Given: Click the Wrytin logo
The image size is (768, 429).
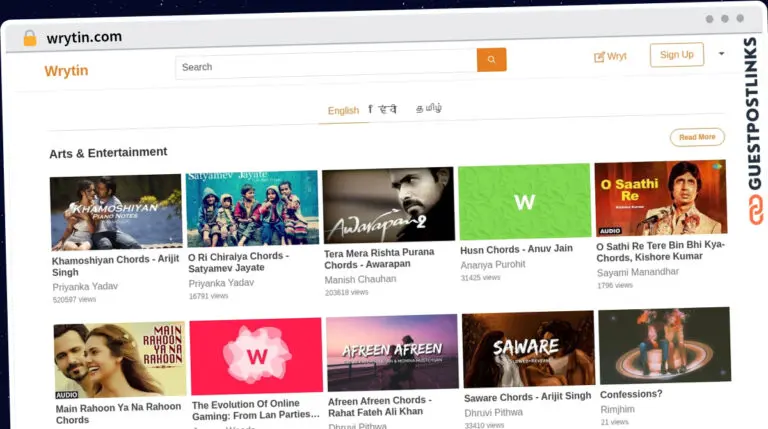Looking at the screenshot, I should click(x=66, y=70).
